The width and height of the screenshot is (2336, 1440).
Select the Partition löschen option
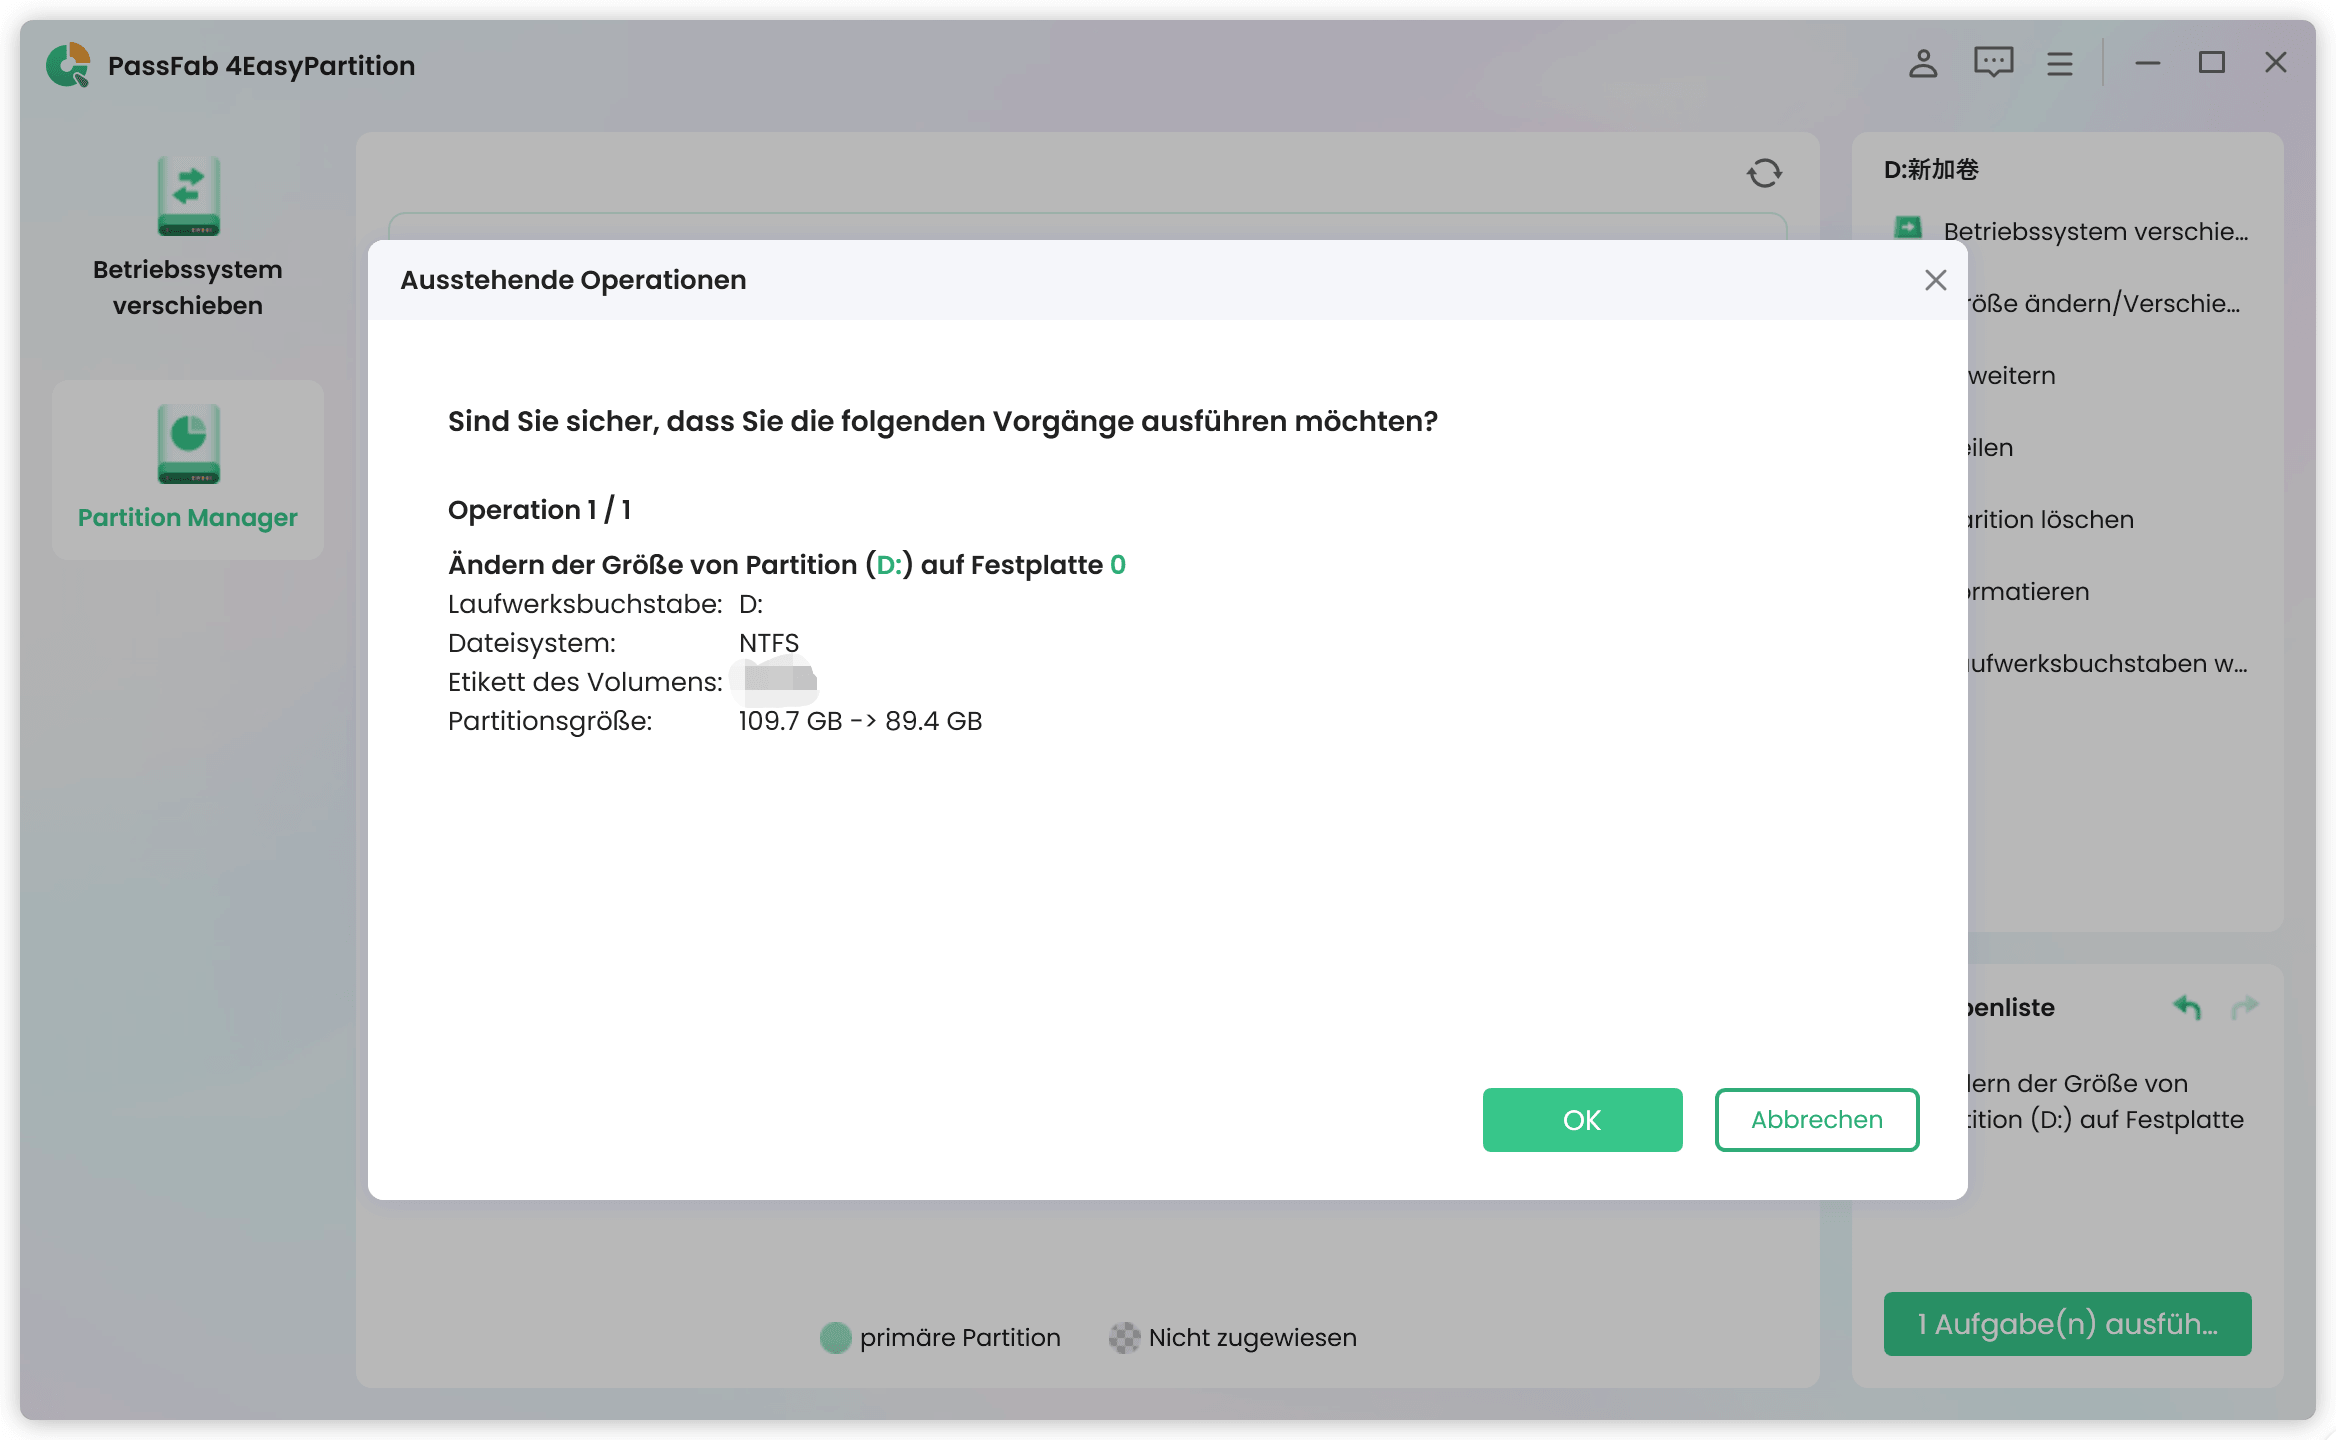2060,518
